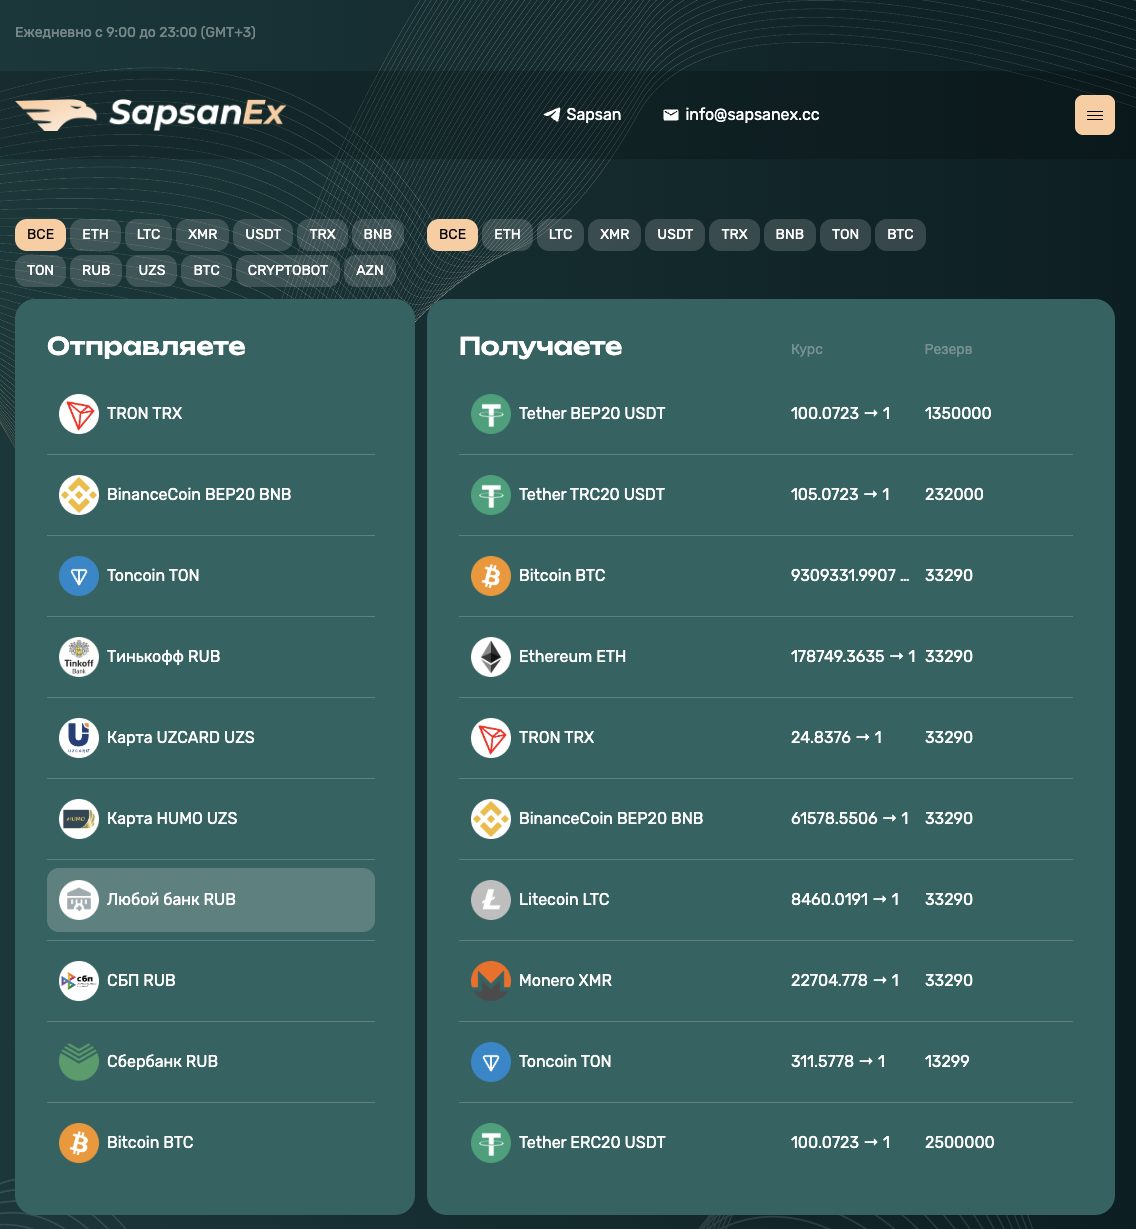Click the Курс column header
The width and height of the screenshot is (1136, 1229).
pyautogui.click(x=807, y=349)
